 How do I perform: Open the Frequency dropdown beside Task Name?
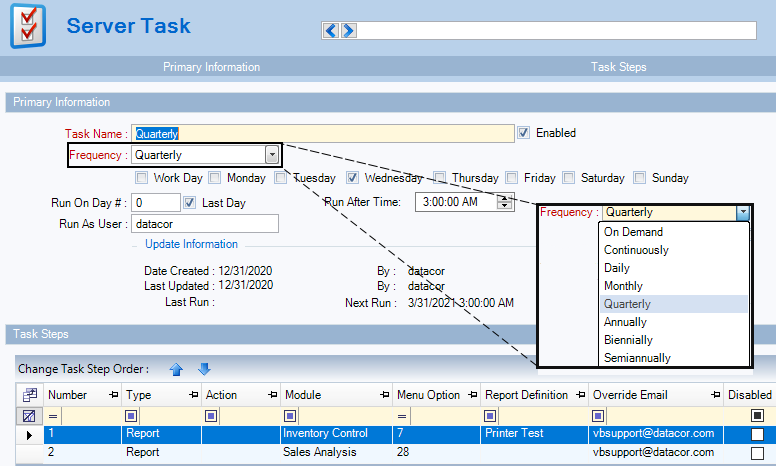[272, 155]
